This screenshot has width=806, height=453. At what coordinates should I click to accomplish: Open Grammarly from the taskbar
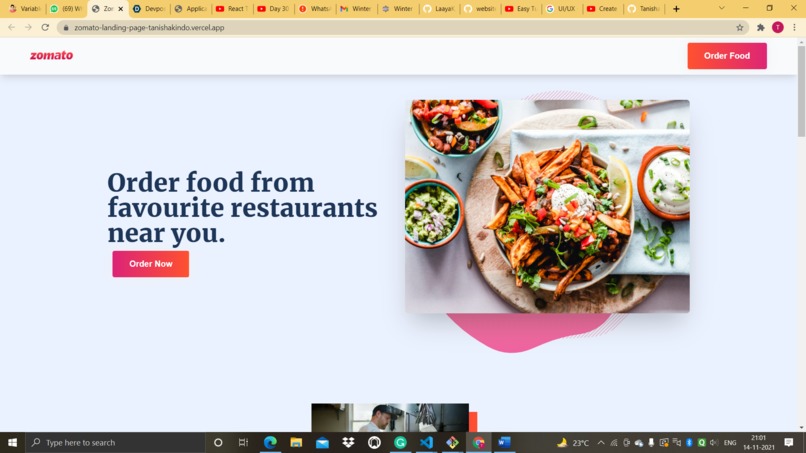point(400,442)
